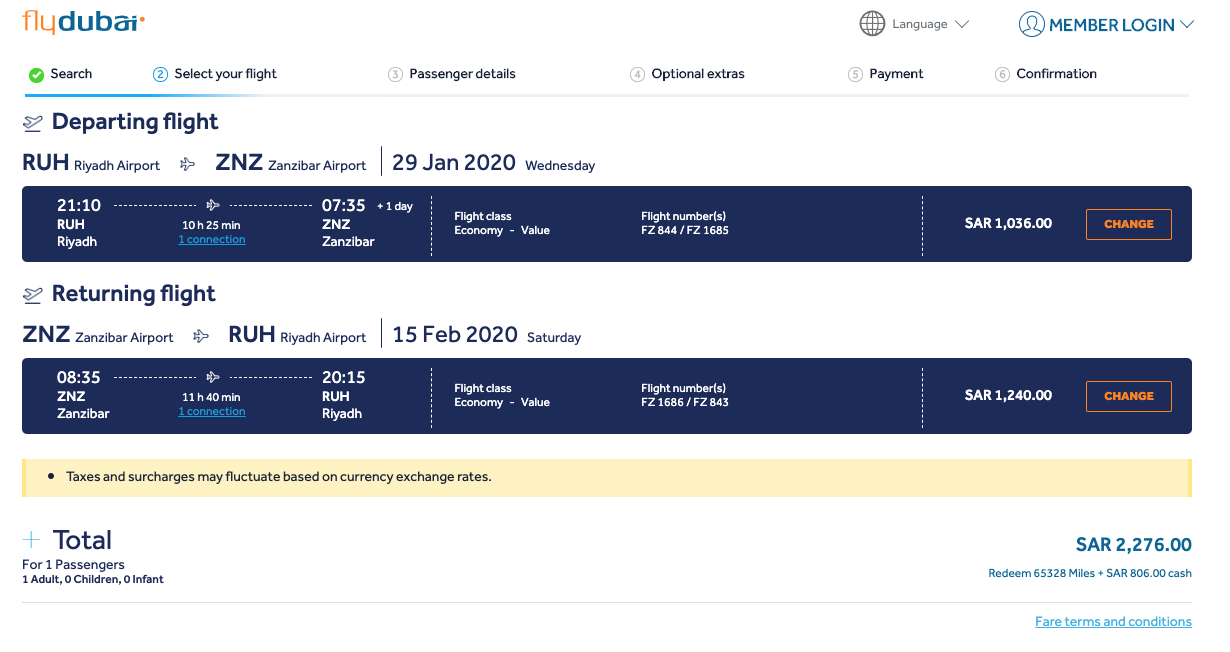This screenshot has height=652, width=1230.
Task: View 1 connection for departing flight
Action: (211, 240)
